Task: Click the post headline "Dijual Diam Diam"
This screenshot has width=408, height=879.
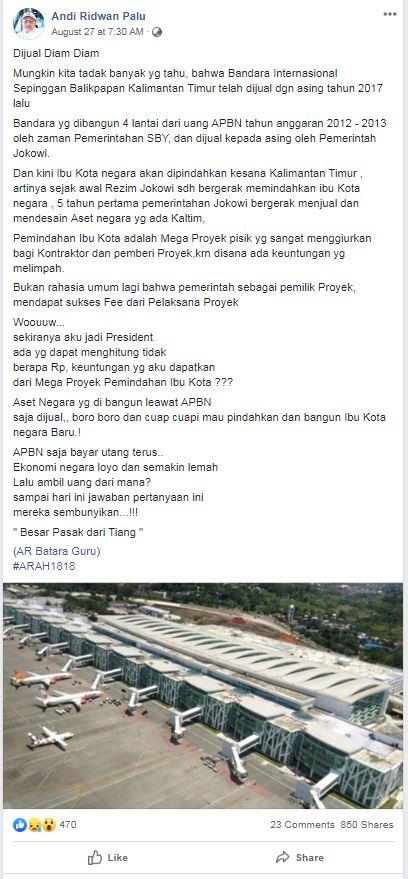Action: 56,54
